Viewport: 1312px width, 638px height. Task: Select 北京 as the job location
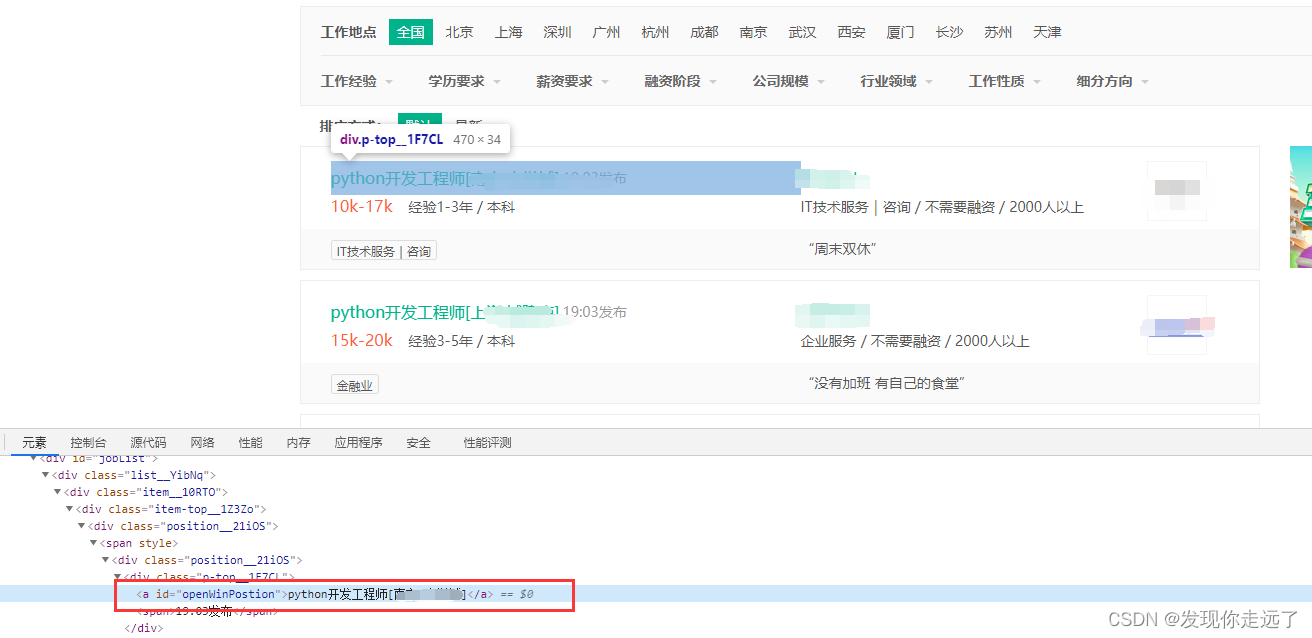[x=459, y=31]
